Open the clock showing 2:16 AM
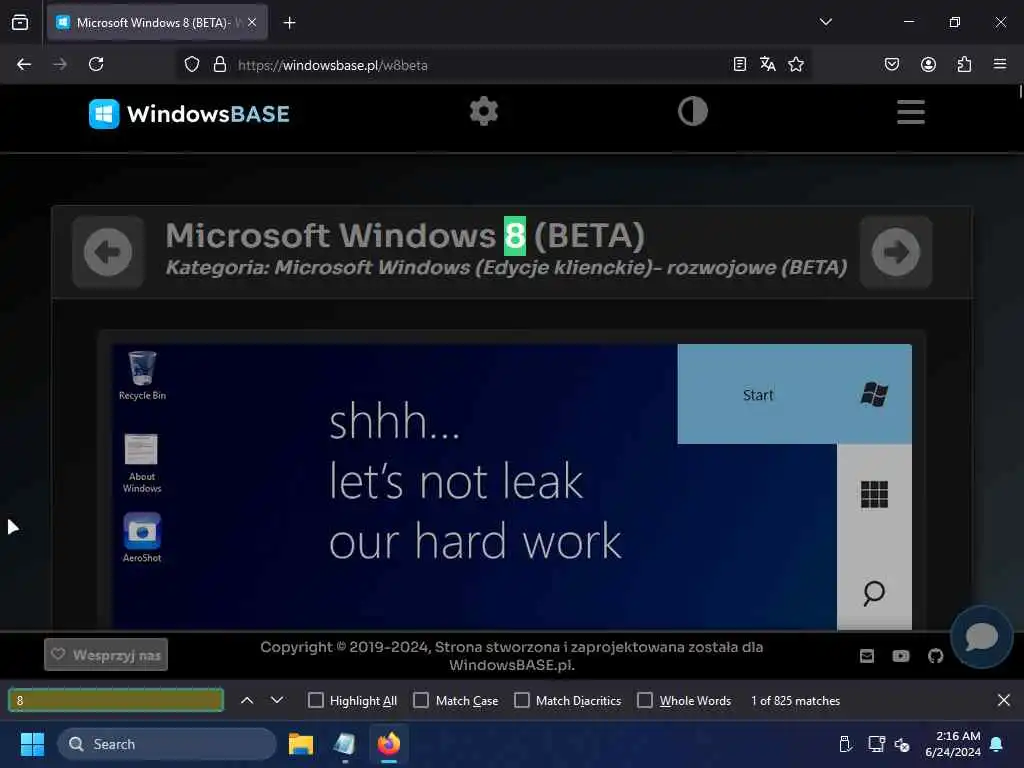Image resolution: width=1024 pixels, height=768 pixels. point(953,744)
